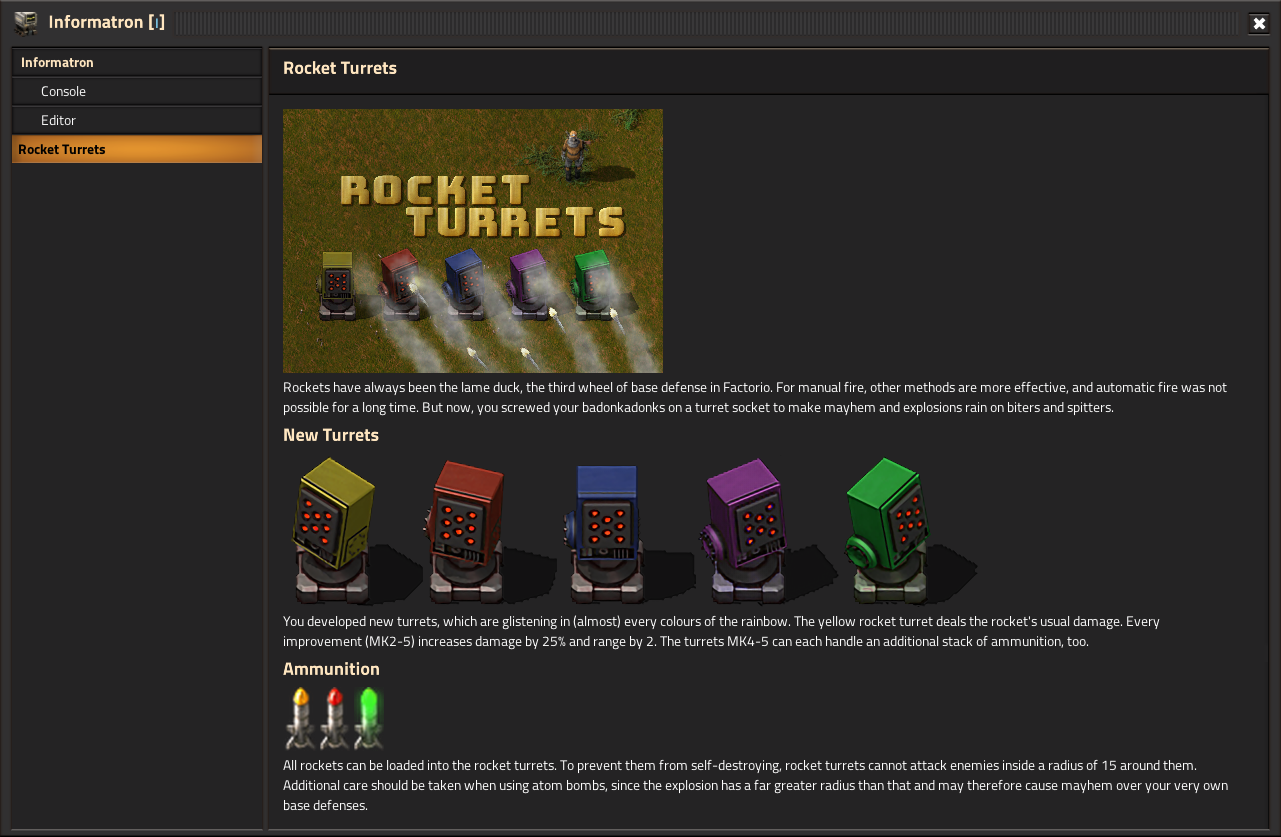Click the engineer character in the banner
This screenshot has height=837, width=1281.
pyautogui.click(x=573, y=154)
